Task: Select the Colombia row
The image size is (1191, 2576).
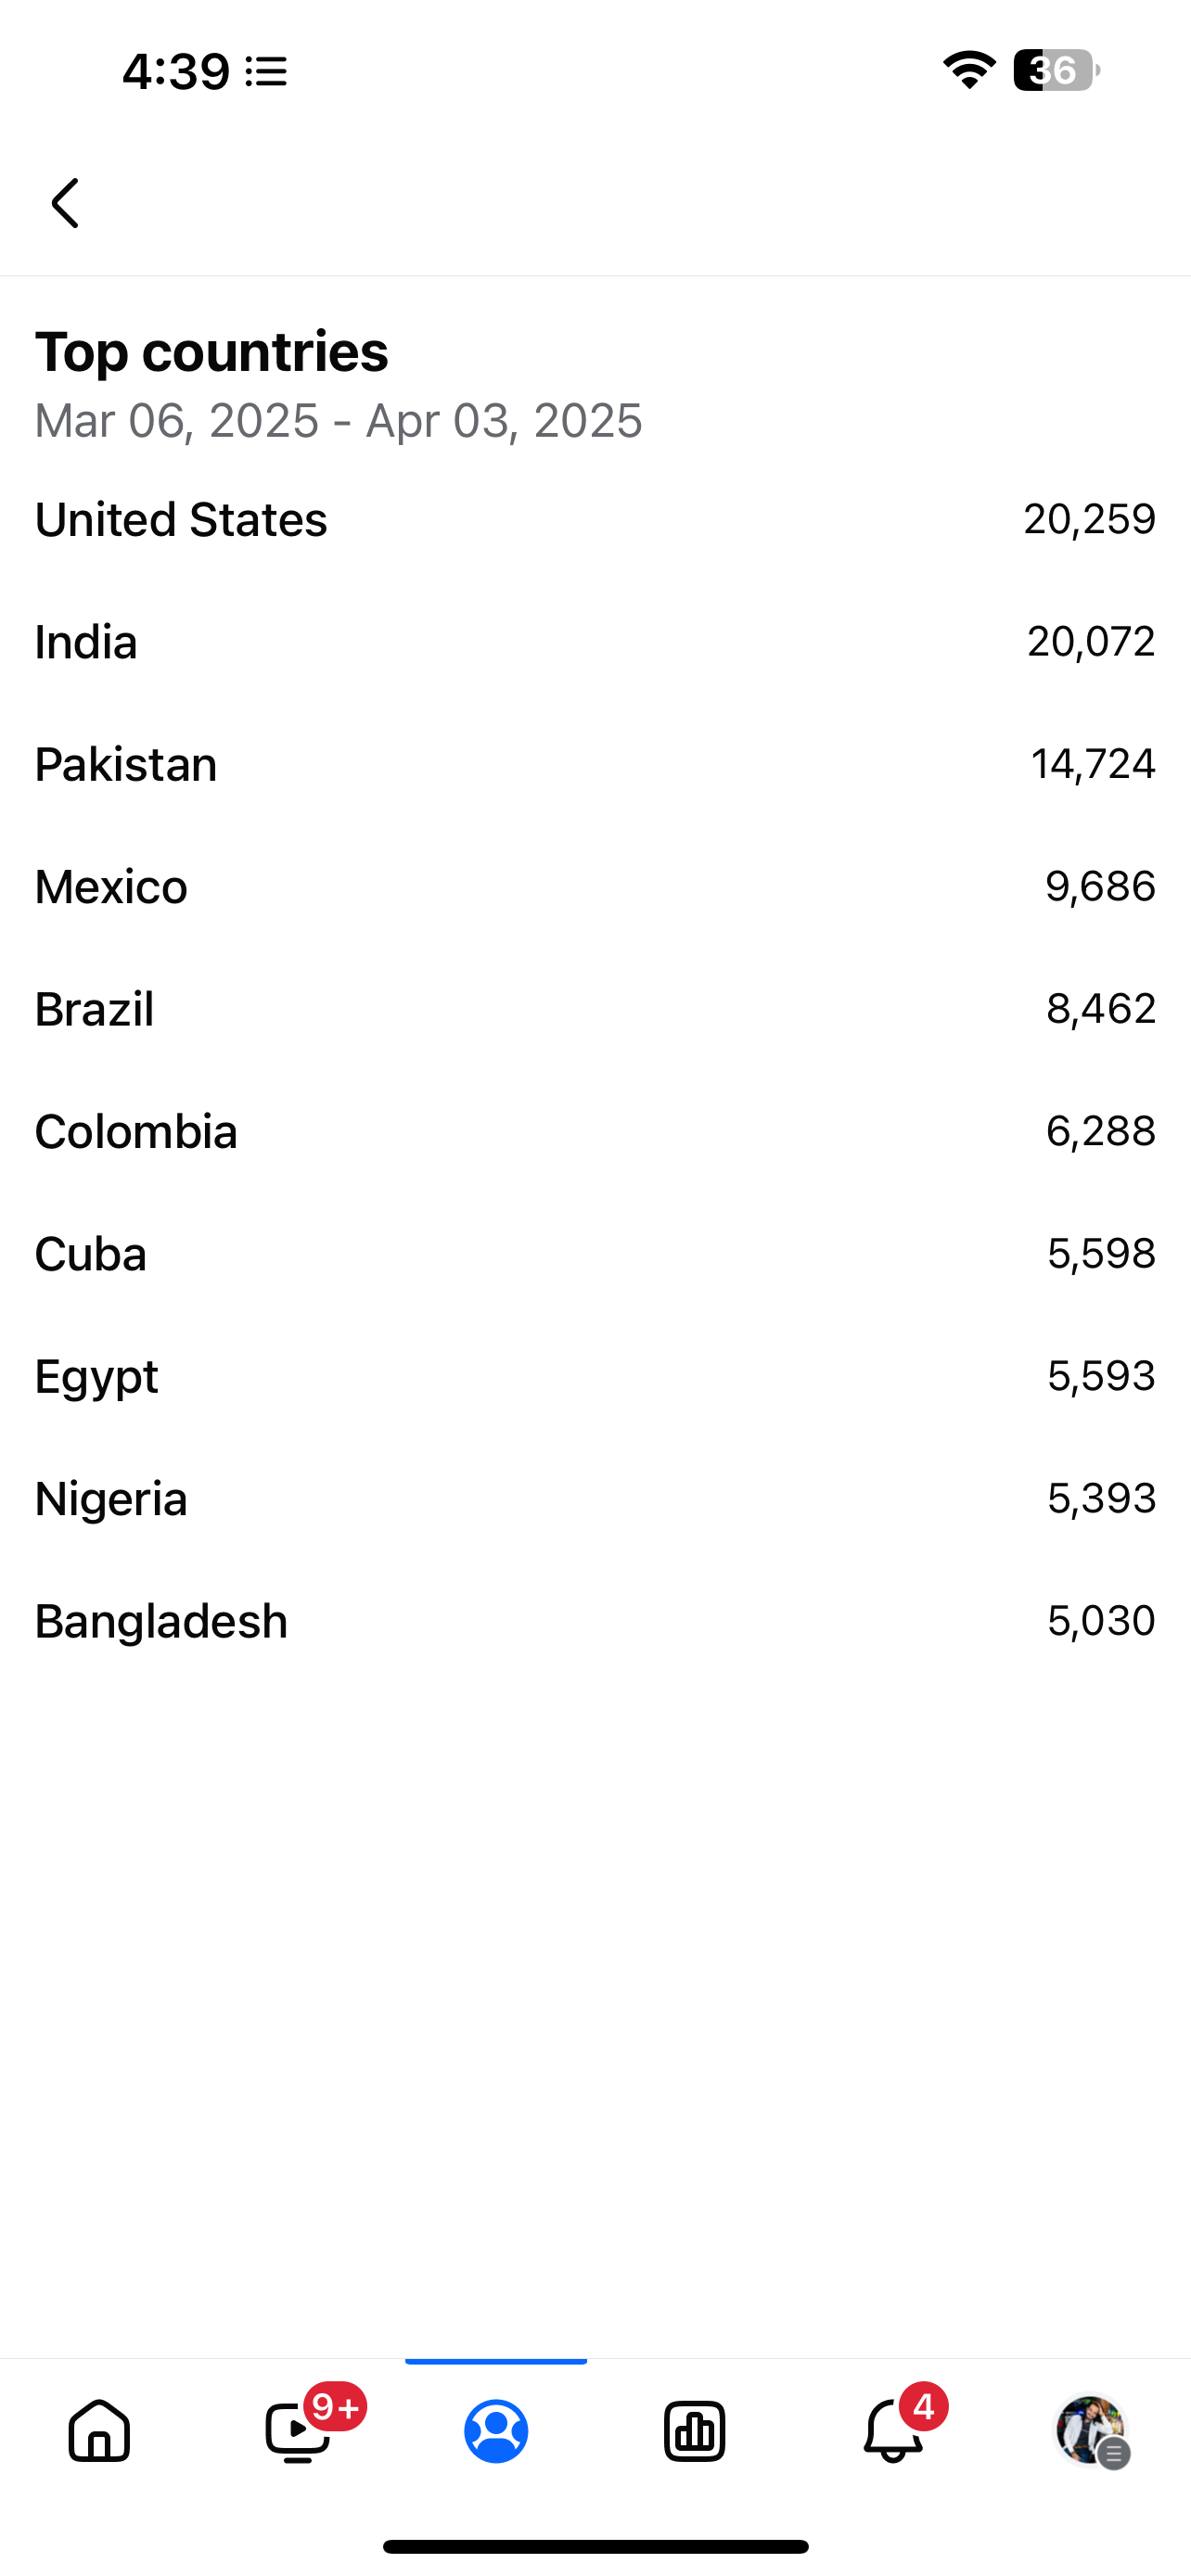Action: pyautogui.click(x=595, y=1132)
